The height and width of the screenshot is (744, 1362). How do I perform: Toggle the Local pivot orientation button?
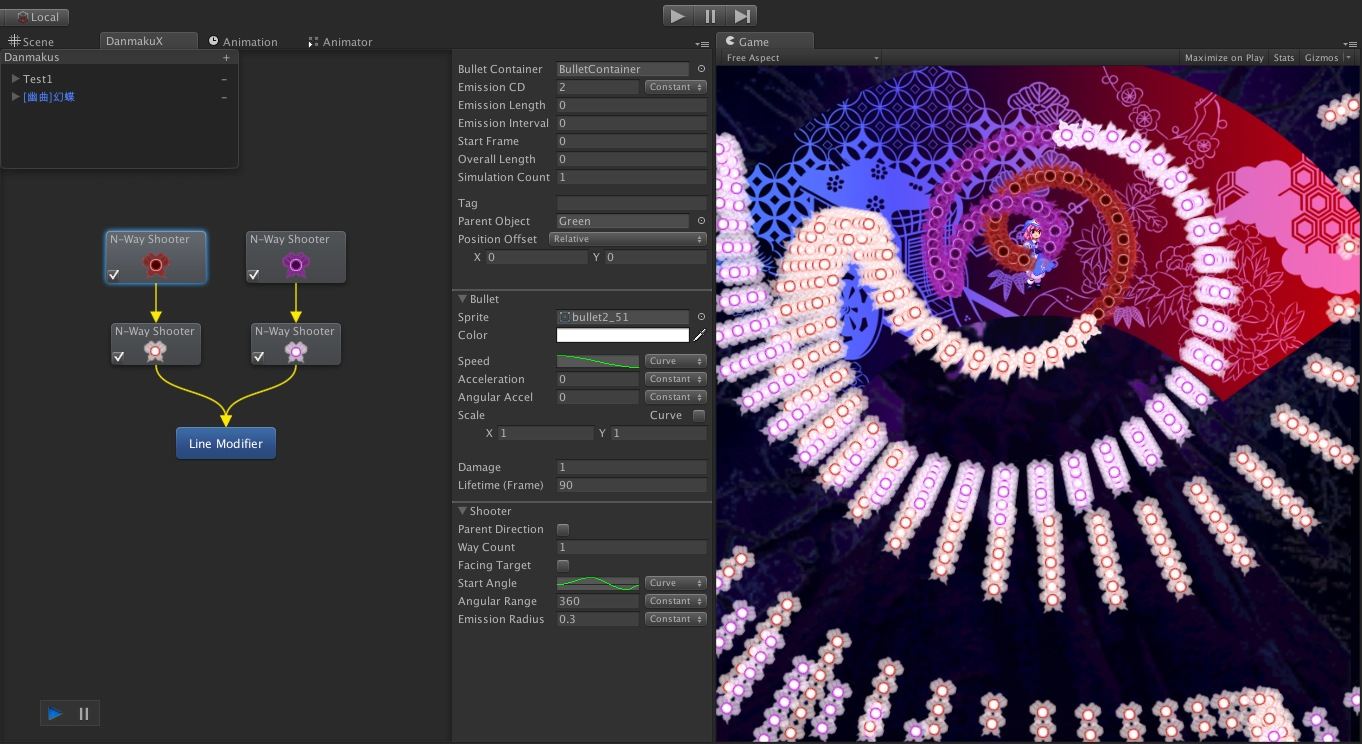click(37, 17)
